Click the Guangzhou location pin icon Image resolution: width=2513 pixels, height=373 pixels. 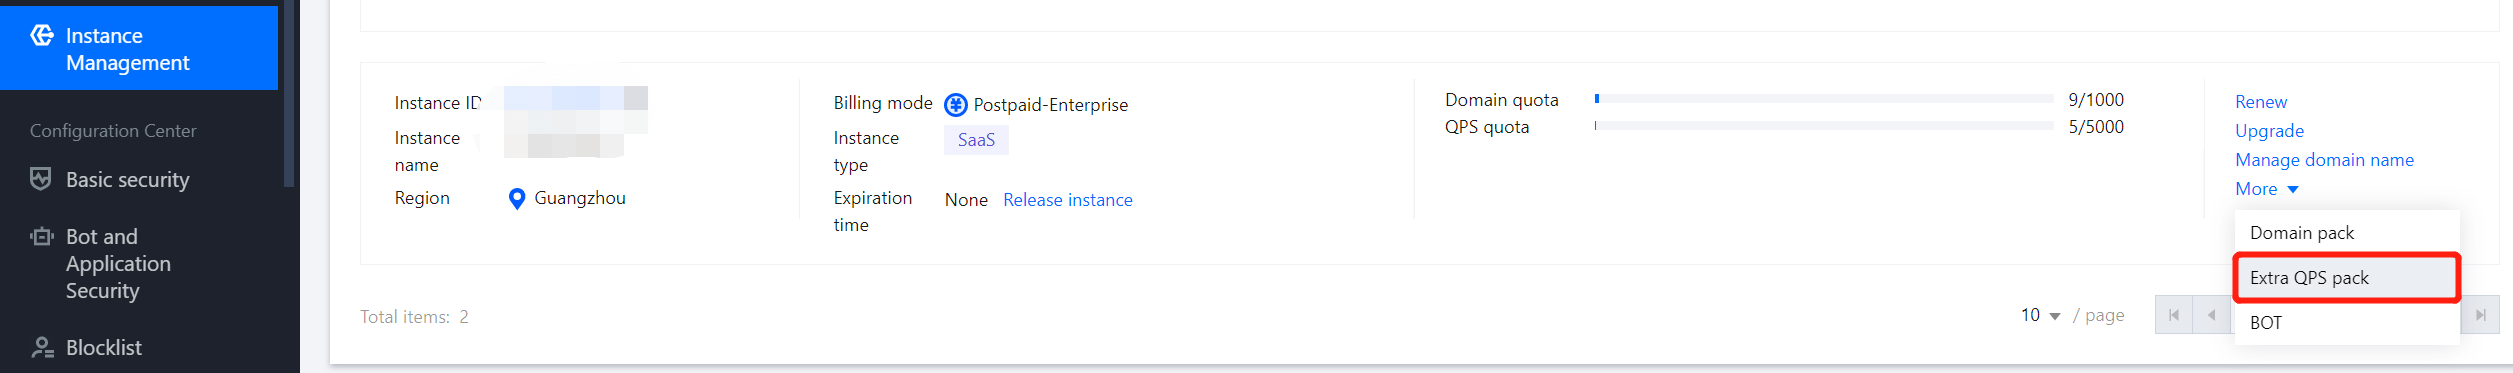click(x=517, y=199)
